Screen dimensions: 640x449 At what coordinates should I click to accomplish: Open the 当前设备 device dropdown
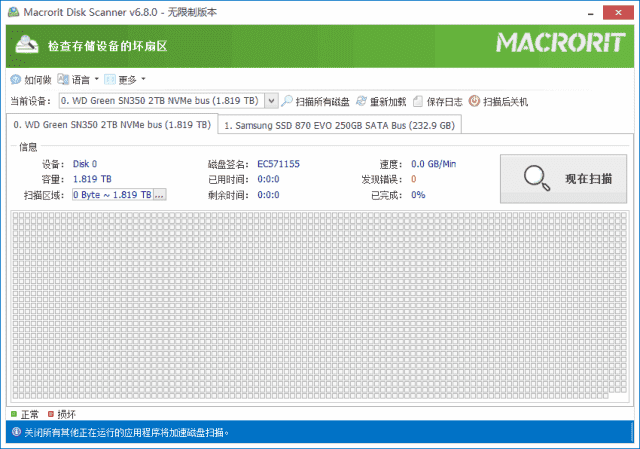pyautogui.click(x=272, y=101)
